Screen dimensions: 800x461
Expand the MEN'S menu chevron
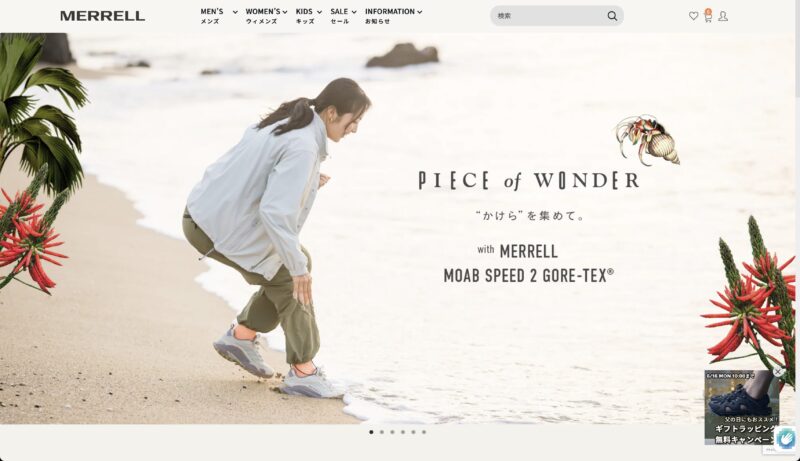pos(235,12)
